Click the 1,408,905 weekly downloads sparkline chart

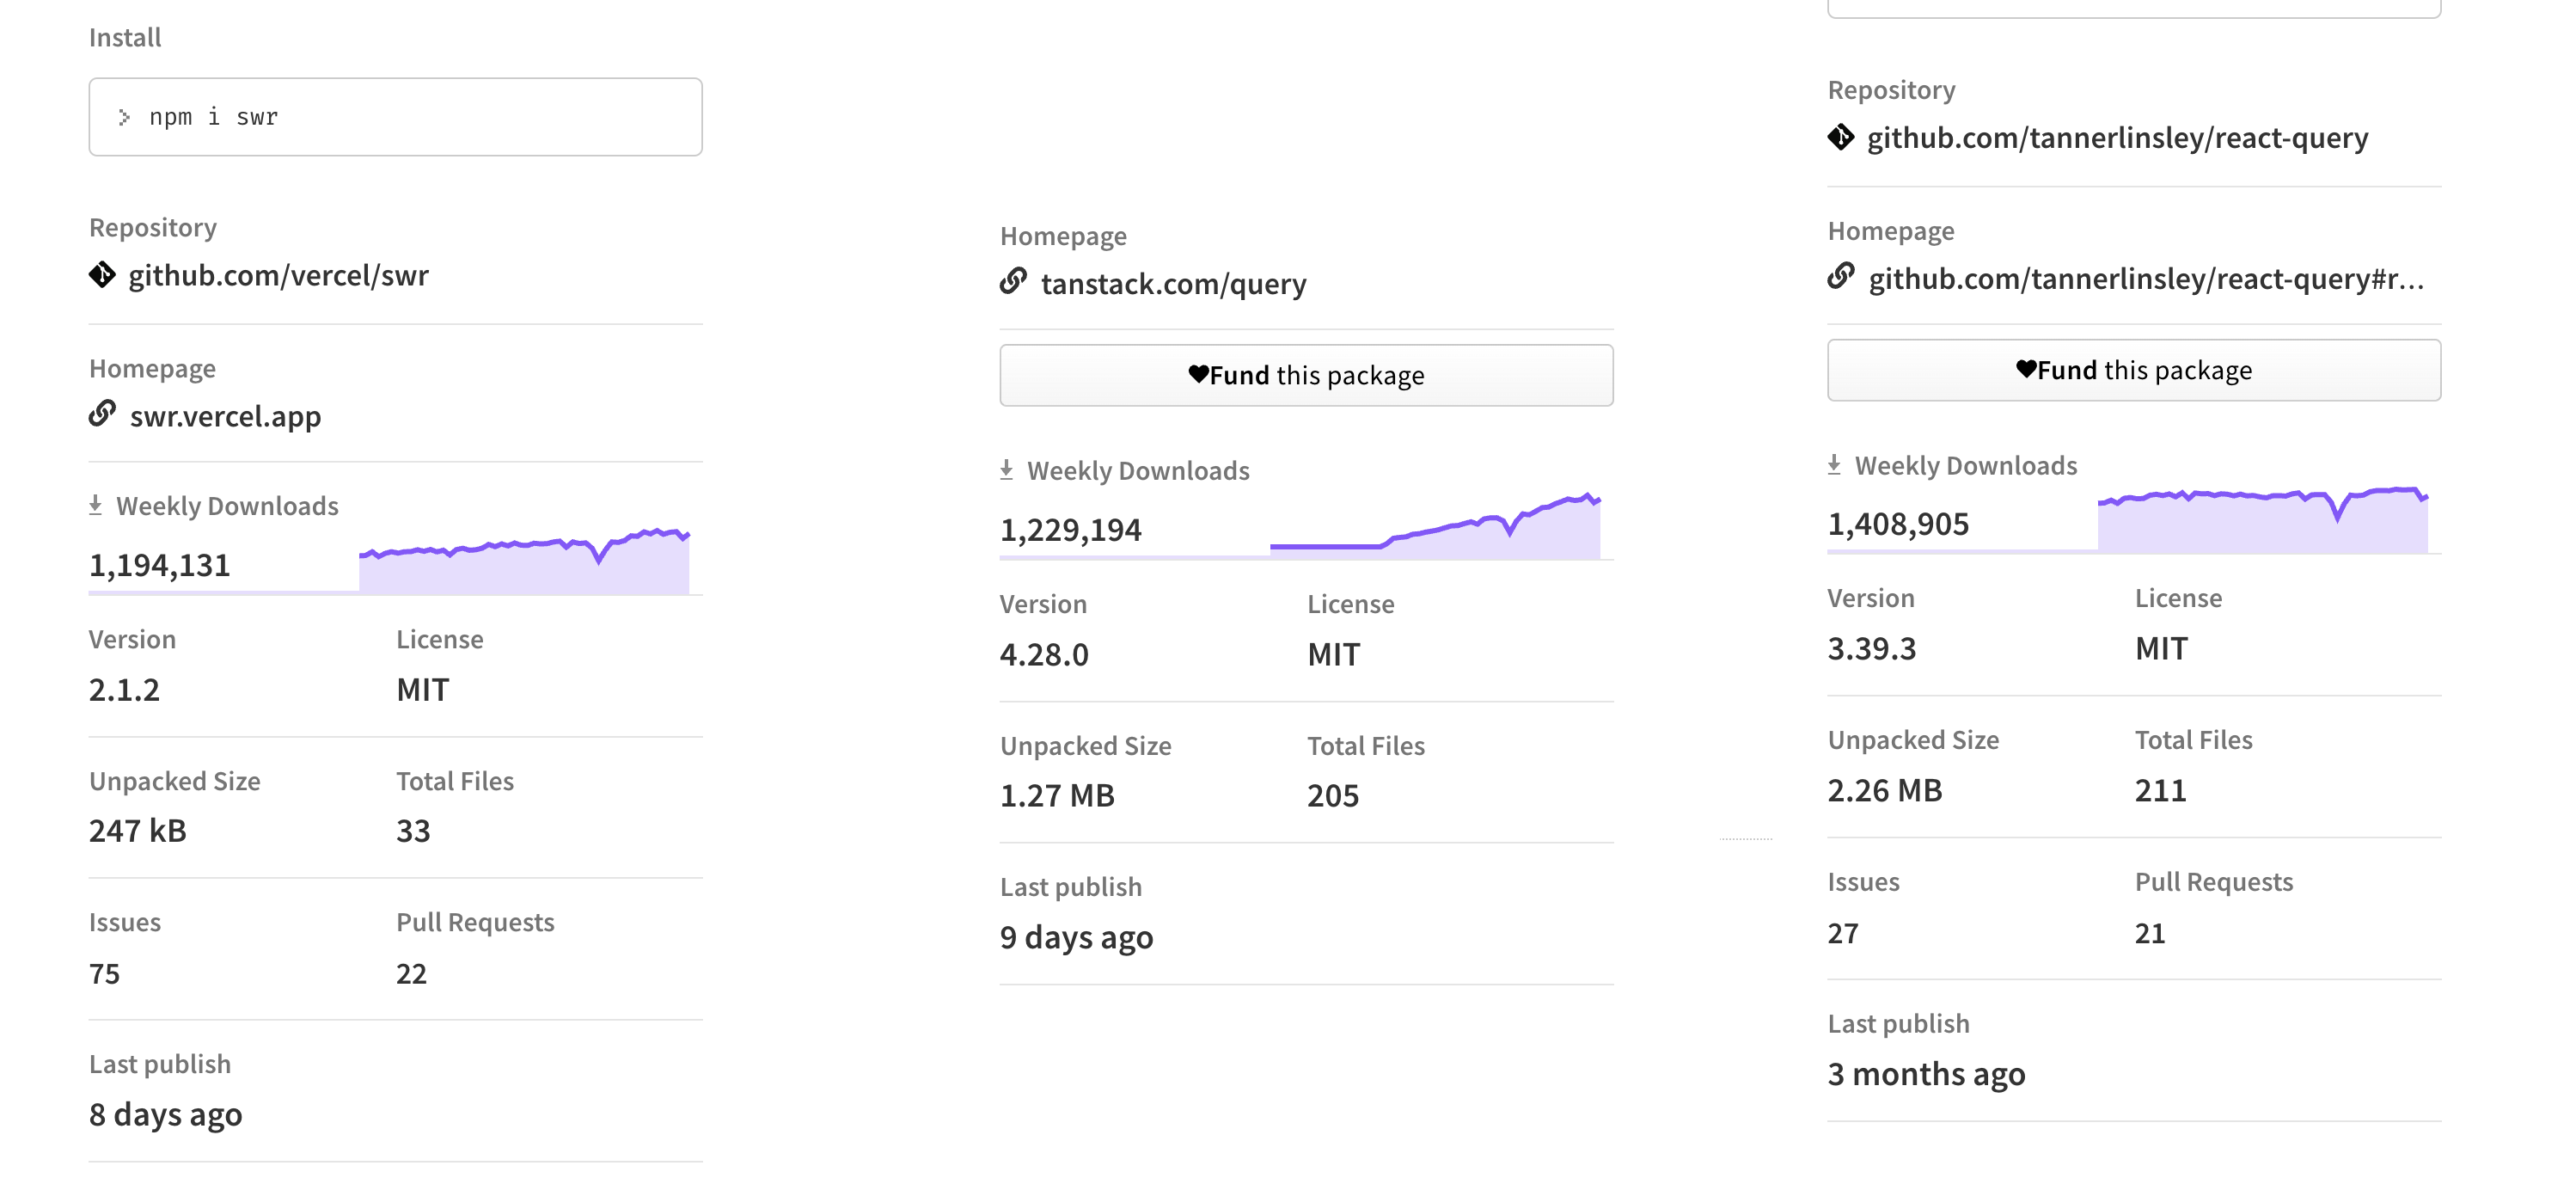tap(2262, 520)
